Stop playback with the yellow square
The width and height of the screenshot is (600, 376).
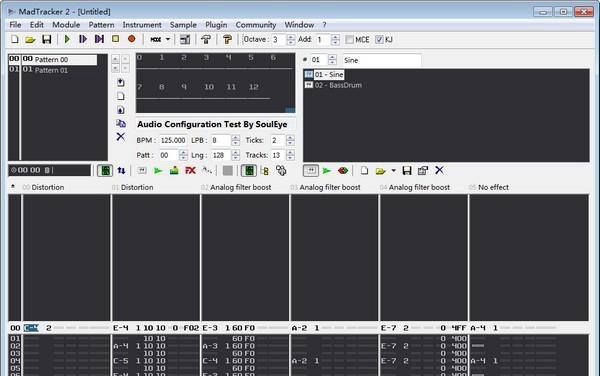point(115,39)
